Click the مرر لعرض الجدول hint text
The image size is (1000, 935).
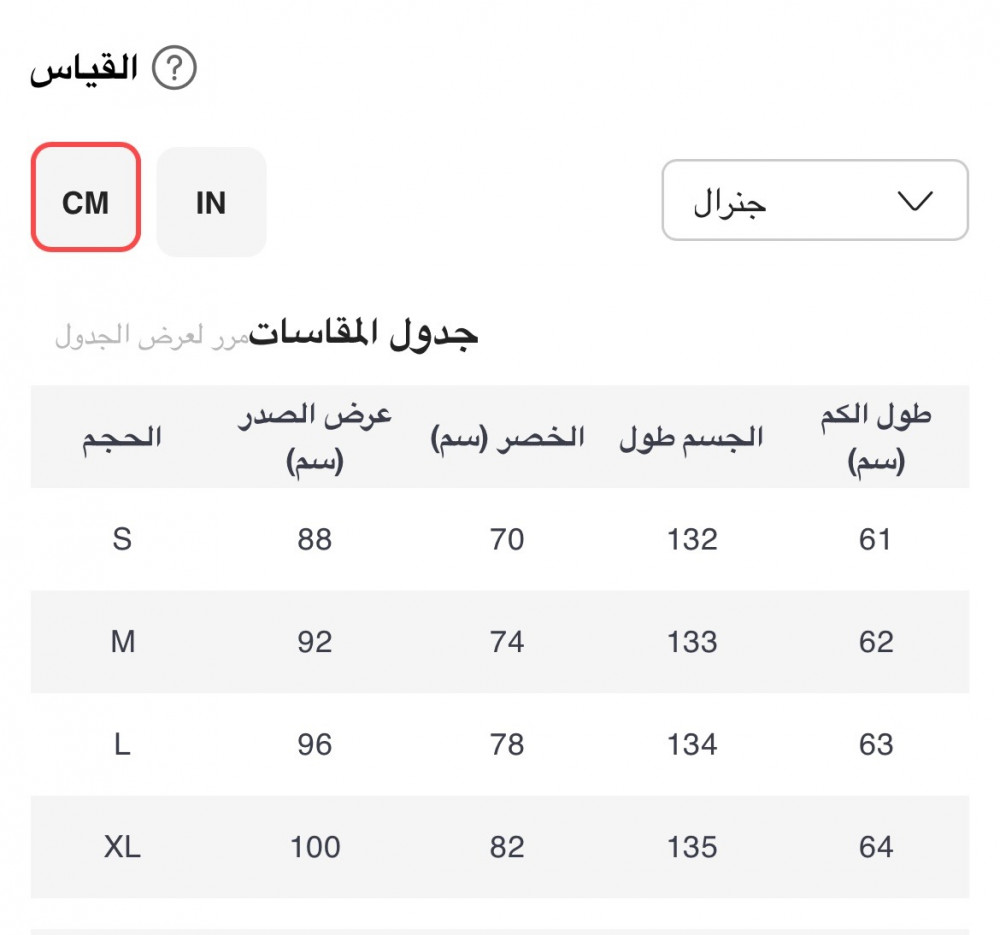click(x=150, y=336)
